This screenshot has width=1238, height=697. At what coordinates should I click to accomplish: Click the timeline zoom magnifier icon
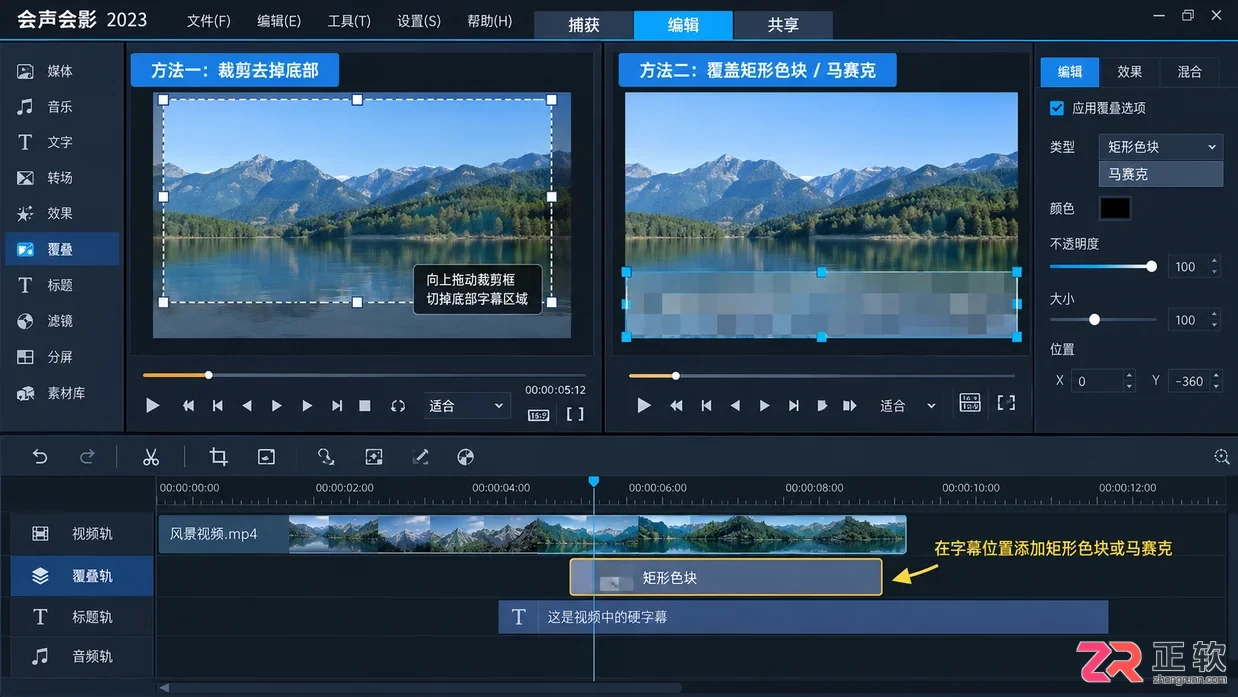pos(1221,456)
